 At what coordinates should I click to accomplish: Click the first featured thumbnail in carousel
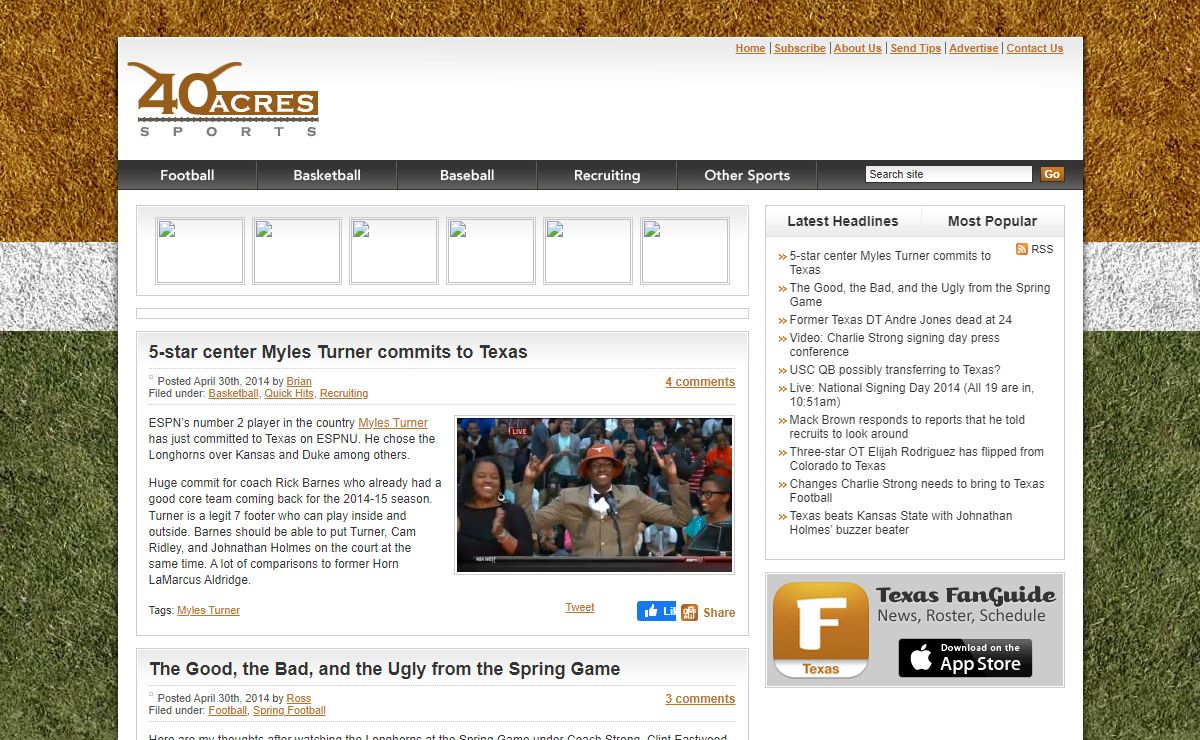pos(200,251)
